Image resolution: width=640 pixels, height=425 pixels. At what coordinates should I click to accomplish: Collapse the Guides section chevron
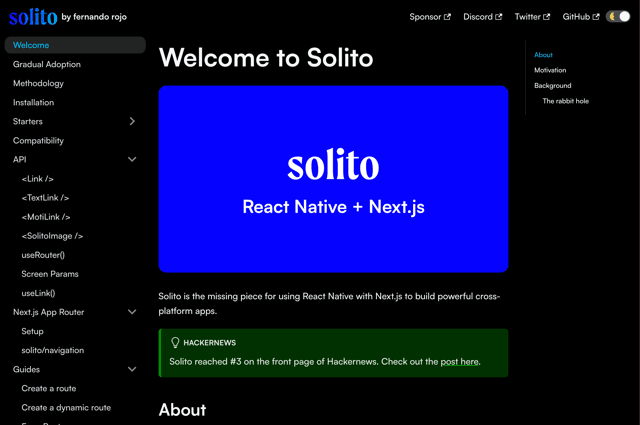(x=132, y=369)
